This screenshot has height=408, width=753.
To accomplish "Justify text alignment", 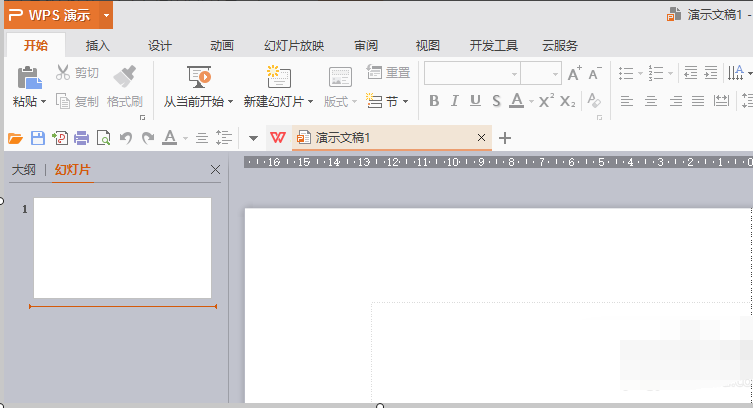I will pos(698,101).
